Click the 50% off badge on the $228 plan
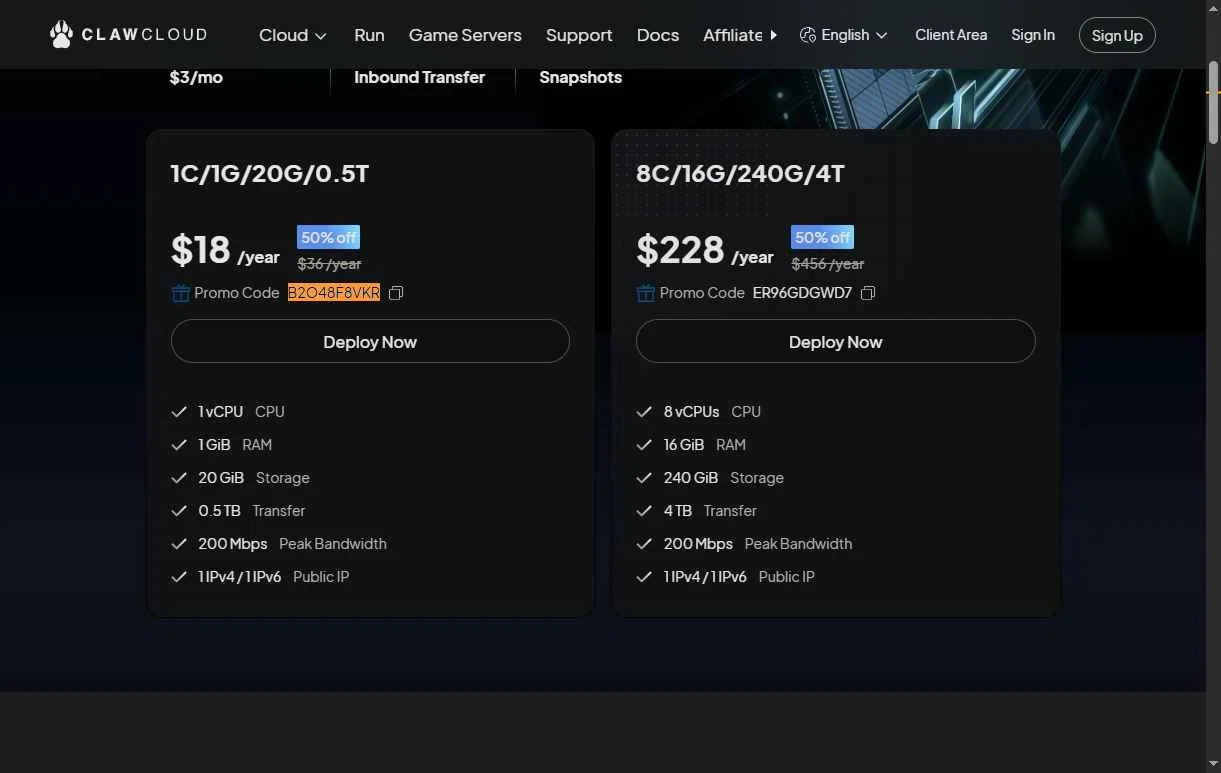This screenshot has width=1221, height=773. [822, 237]
